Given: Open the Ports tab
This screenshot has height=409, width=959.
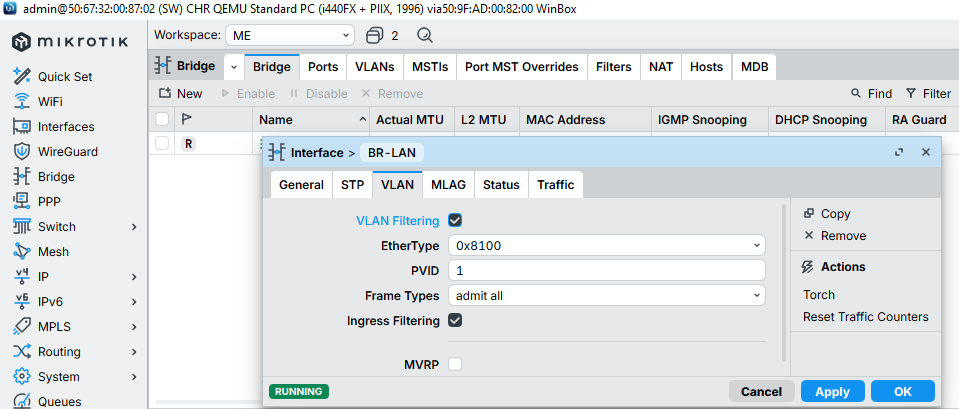Looking at the screenshot, I should 322,67.
